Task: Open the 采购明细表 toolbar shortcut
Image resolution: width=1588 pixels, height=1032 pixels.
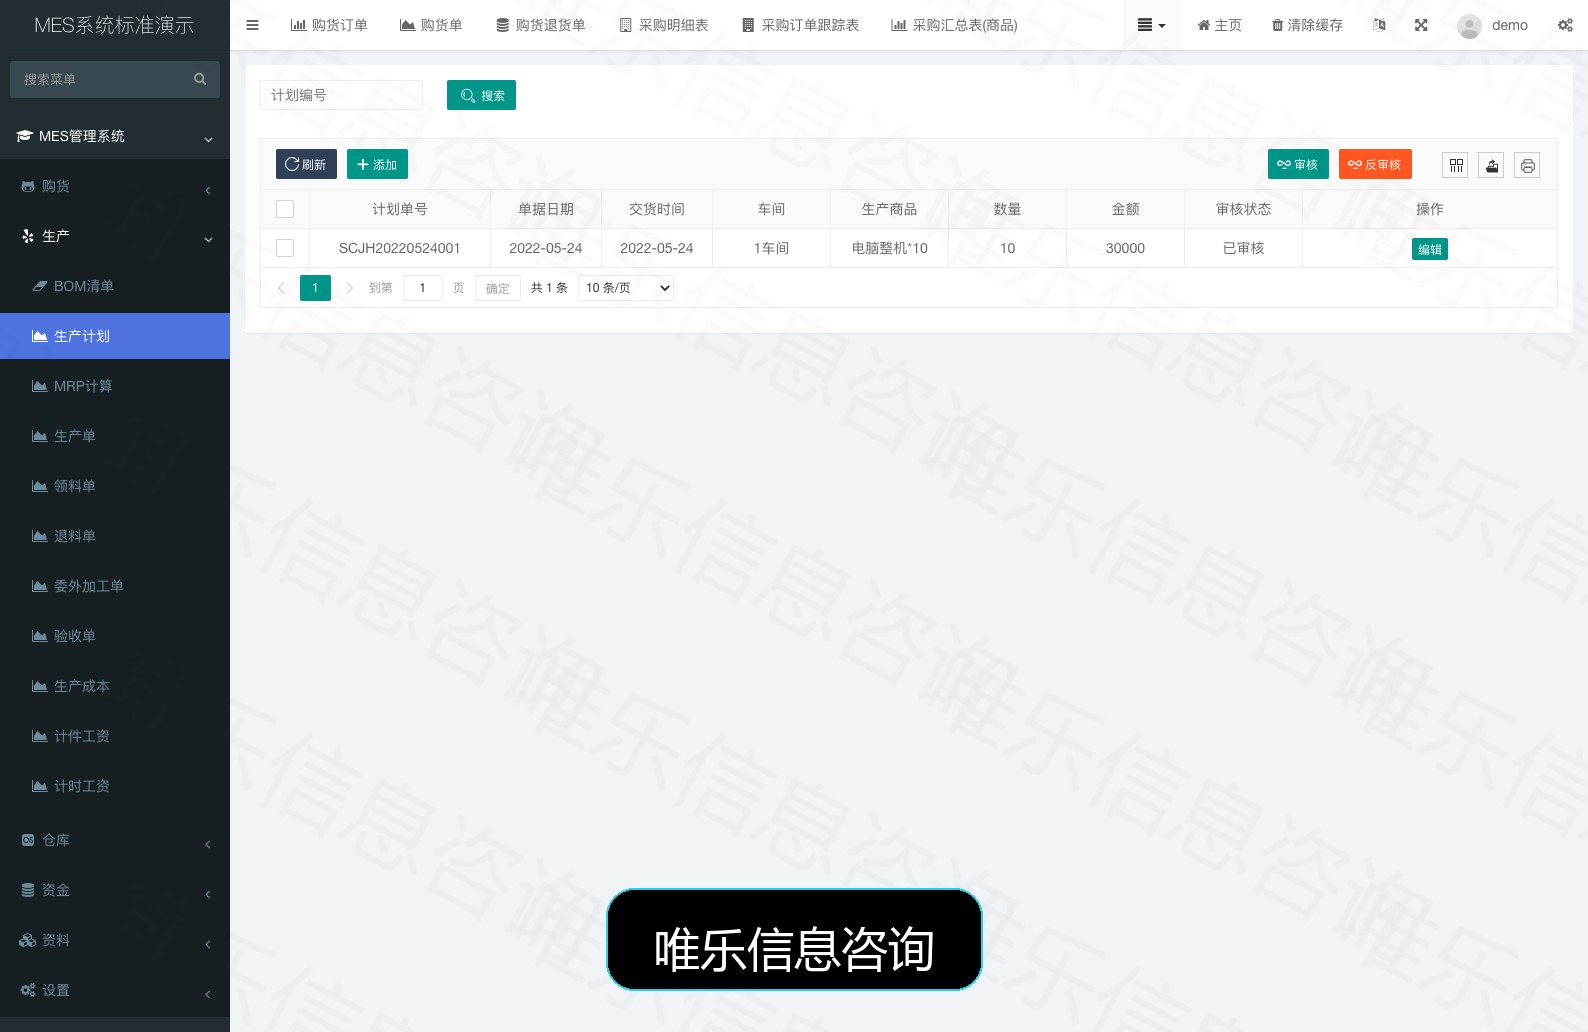Action: pos(664,25)
